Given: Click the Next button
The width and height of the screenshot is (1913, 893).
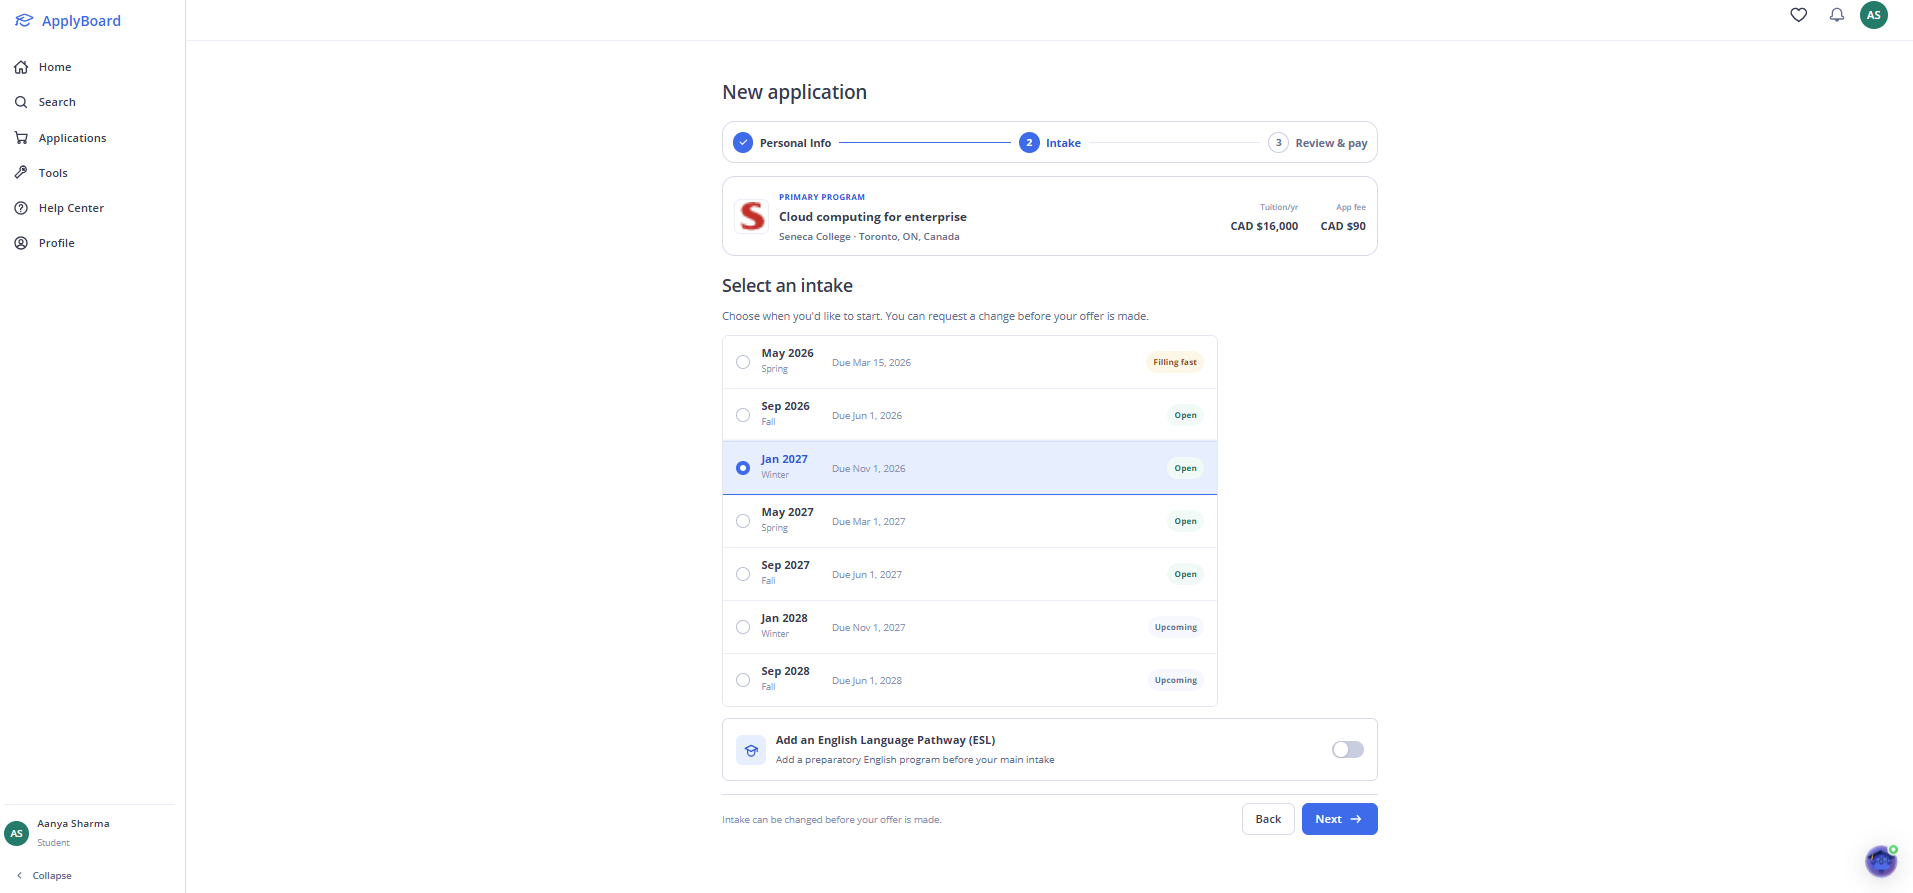Looking at the screenshot, I should 1339,819.
